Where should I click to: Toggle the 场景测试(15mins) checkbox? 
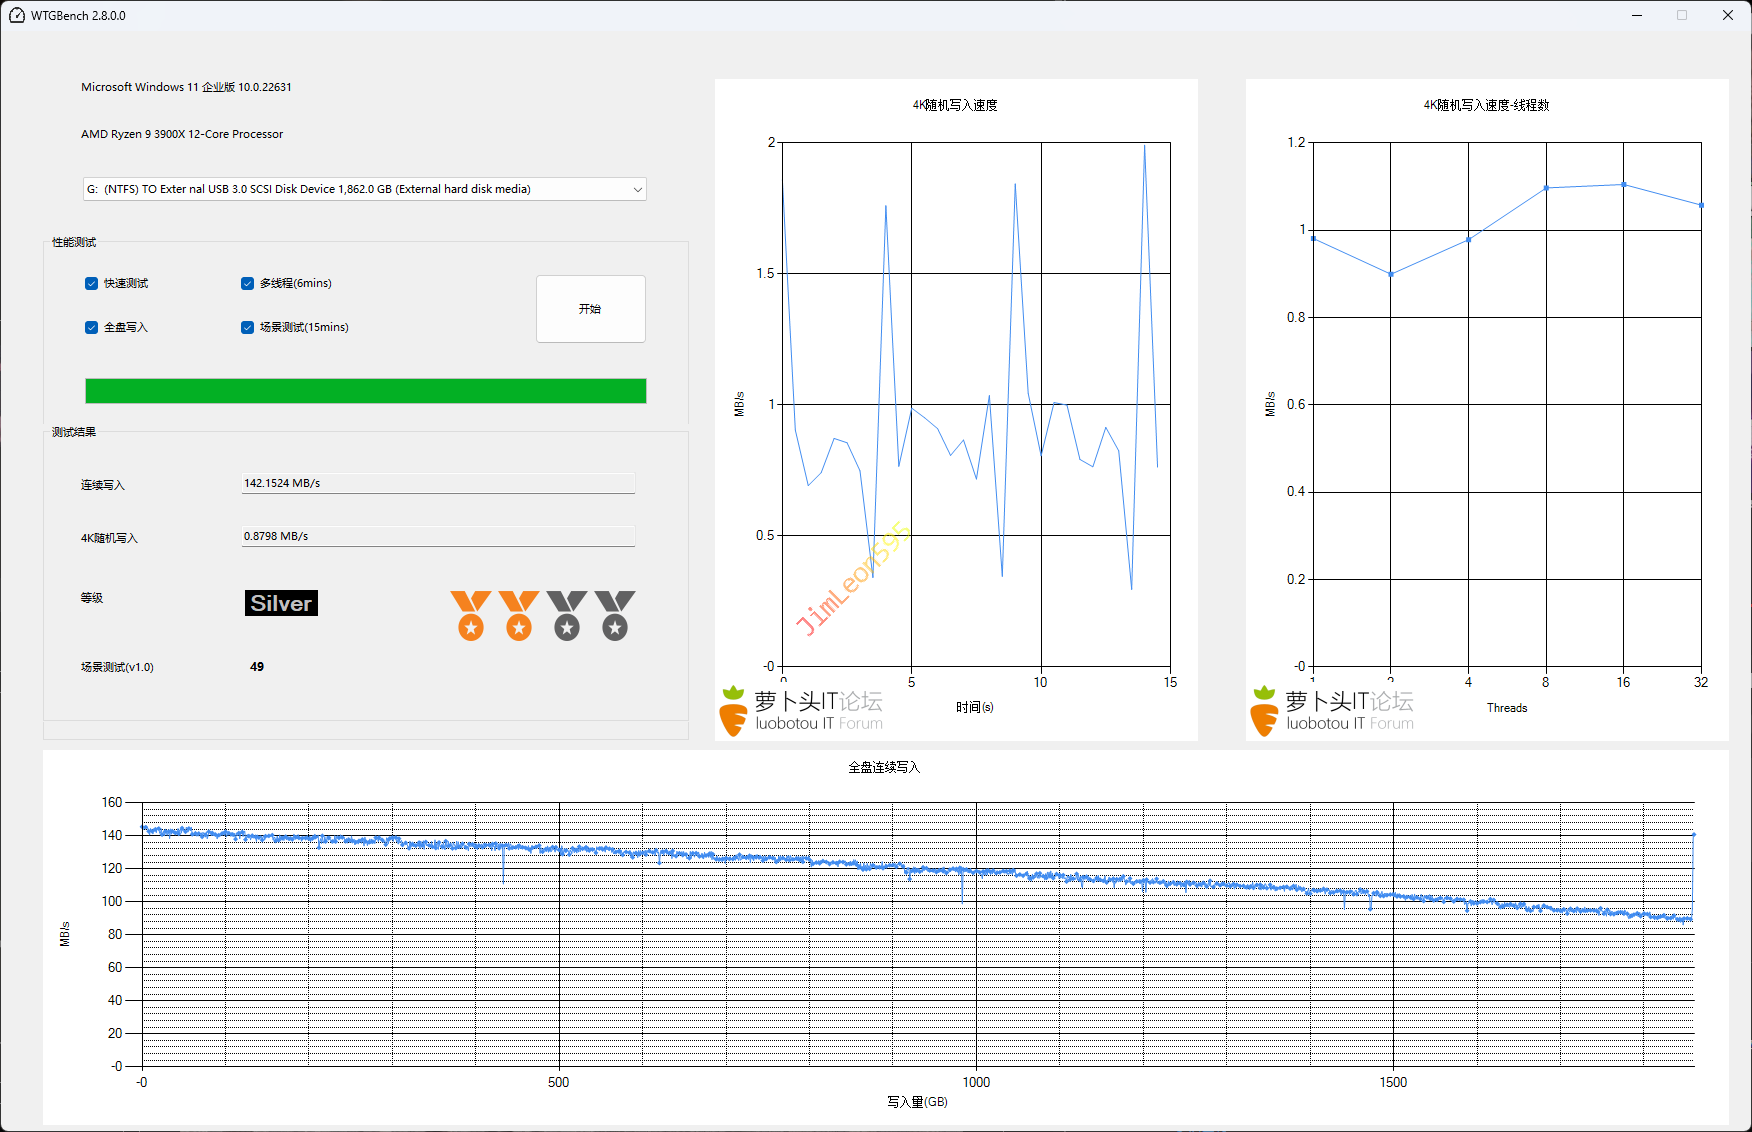pos(248,328)
